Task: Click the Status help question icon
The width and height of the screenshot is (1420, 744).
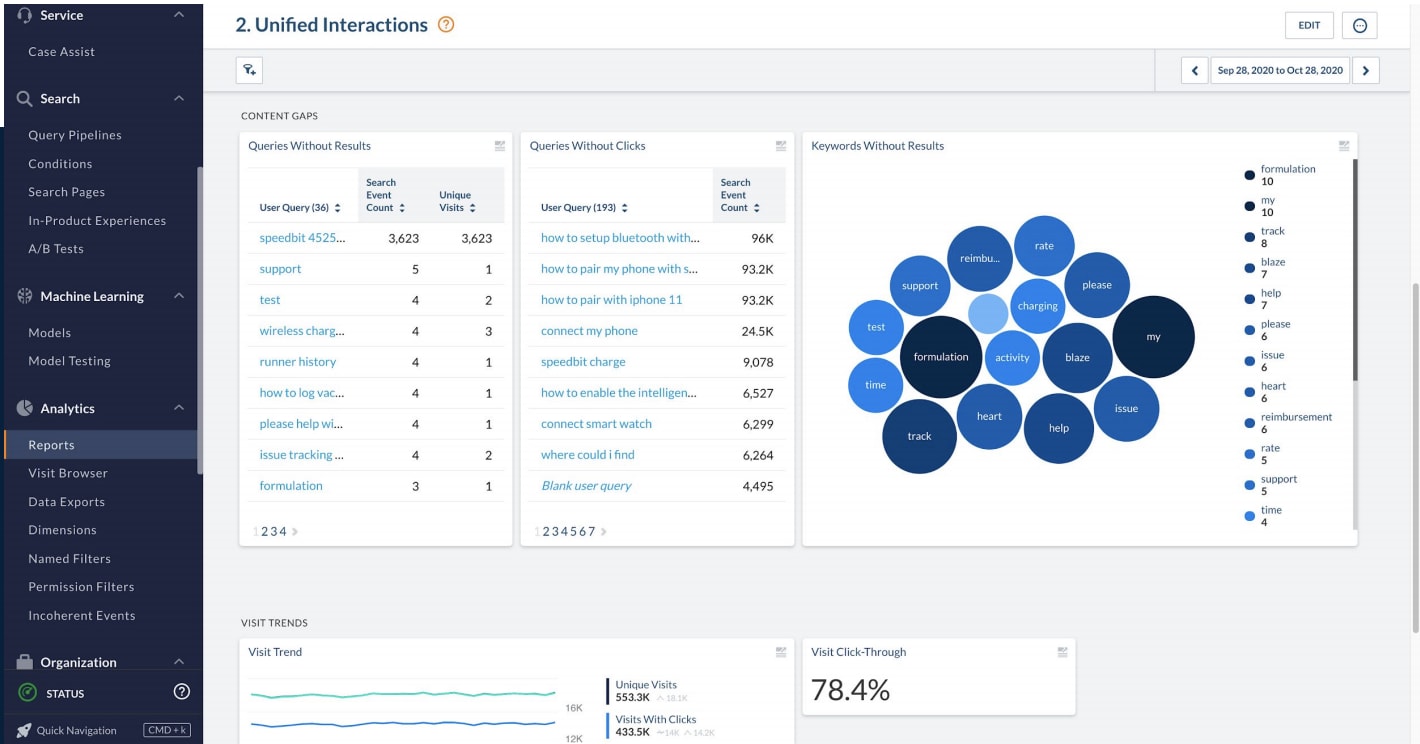Action: pyautogui.click(x=181, y=692)
